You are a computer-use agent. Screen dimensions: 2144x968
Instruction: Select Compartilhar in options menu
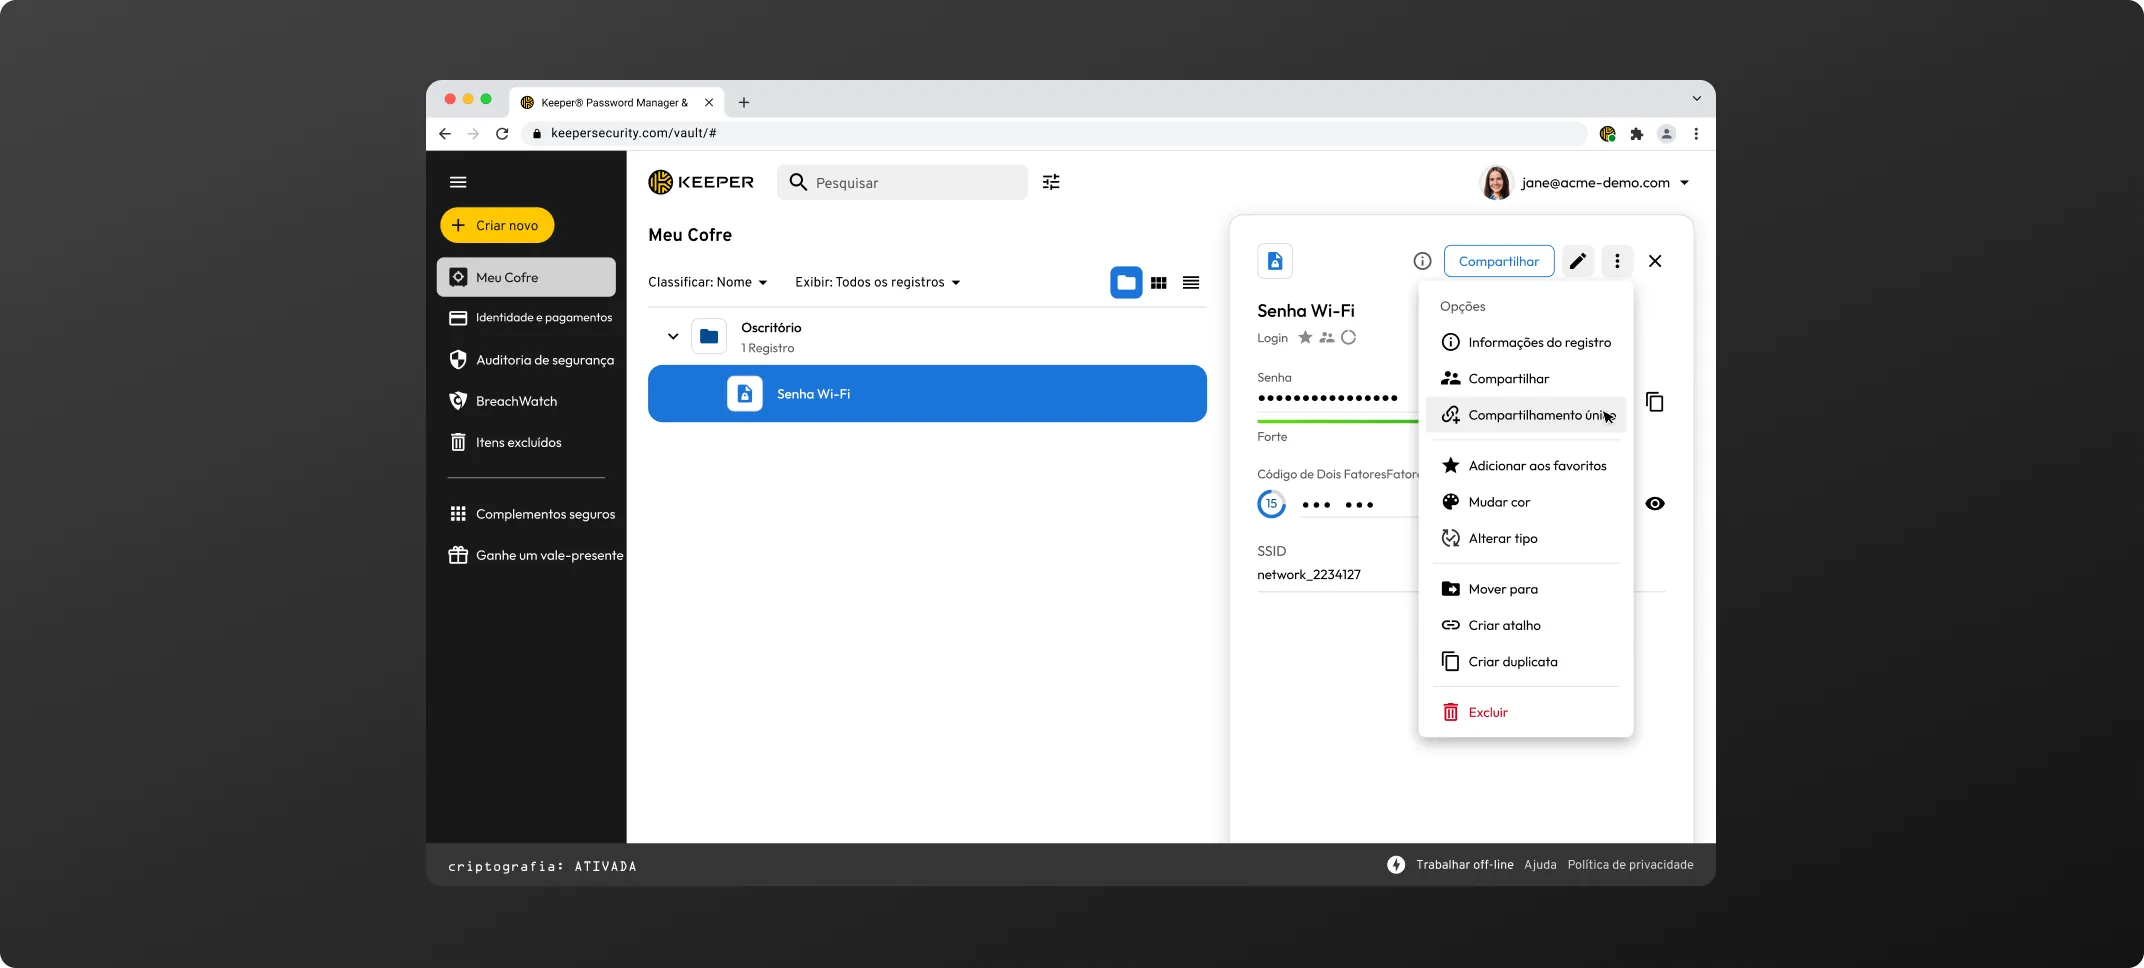point(1526,379)
